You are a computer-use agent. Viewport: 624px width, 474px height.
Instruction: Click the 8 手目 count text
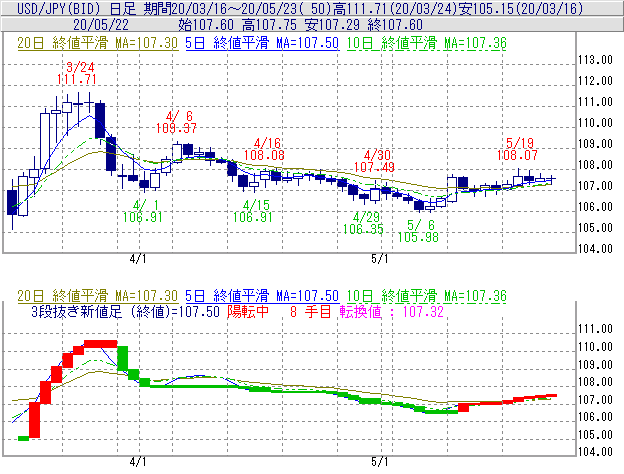pyautogui.click(x=310, y=312)
